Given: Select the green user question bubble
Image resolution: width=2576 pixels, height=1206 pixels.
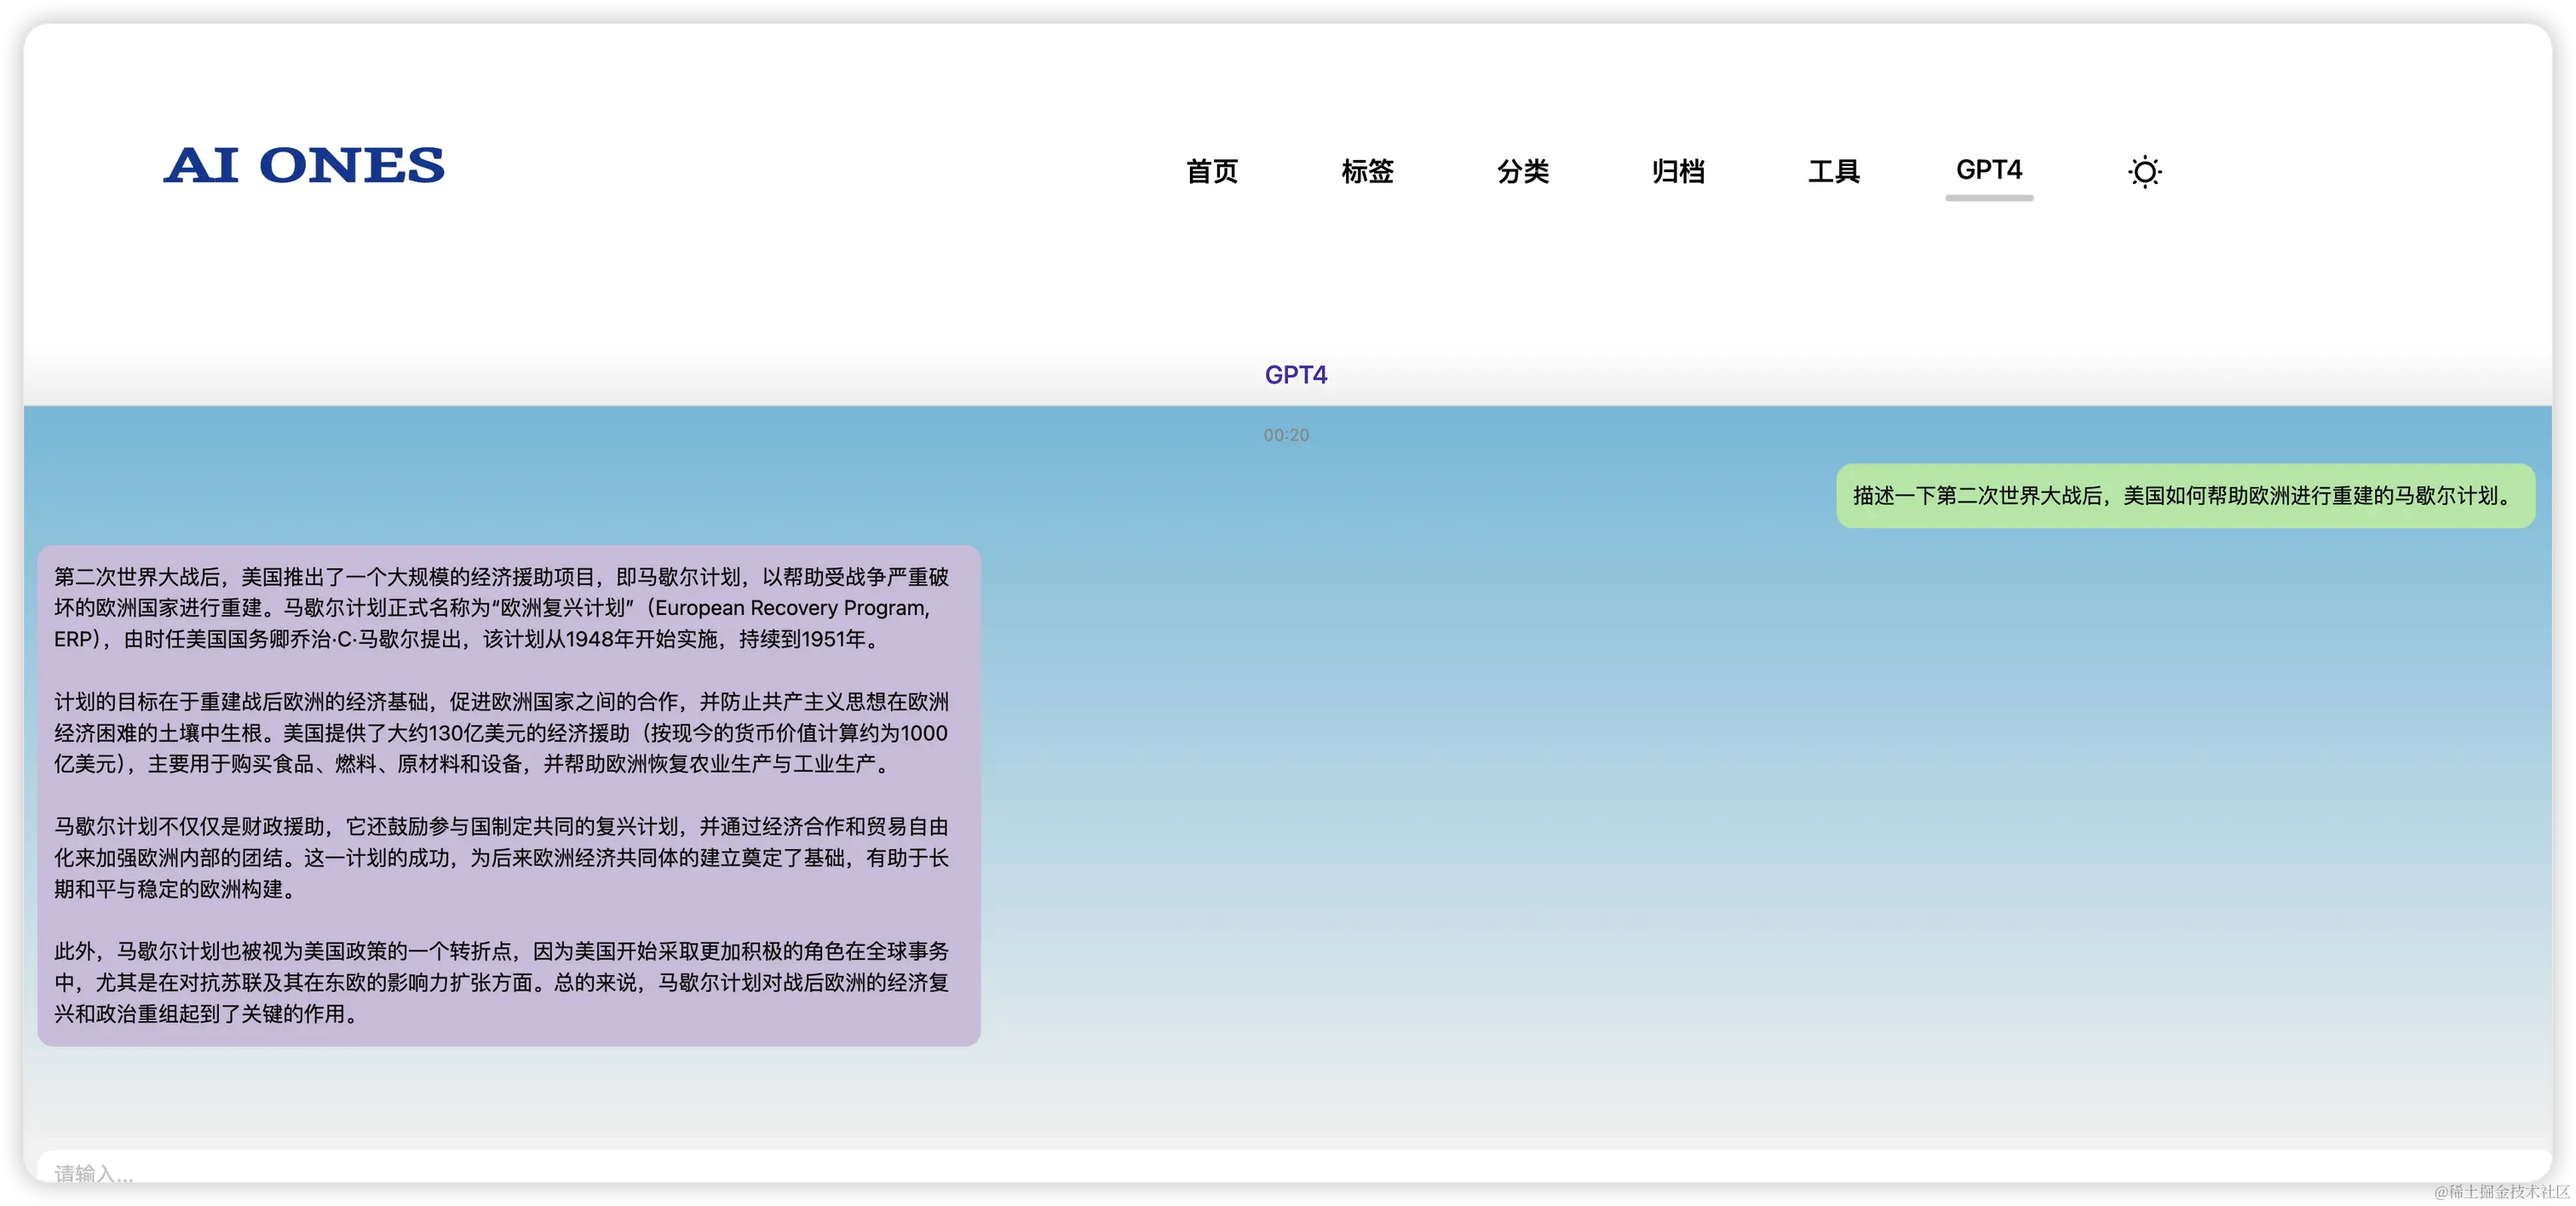Looking at the screenshot, I should (2184, 496).
